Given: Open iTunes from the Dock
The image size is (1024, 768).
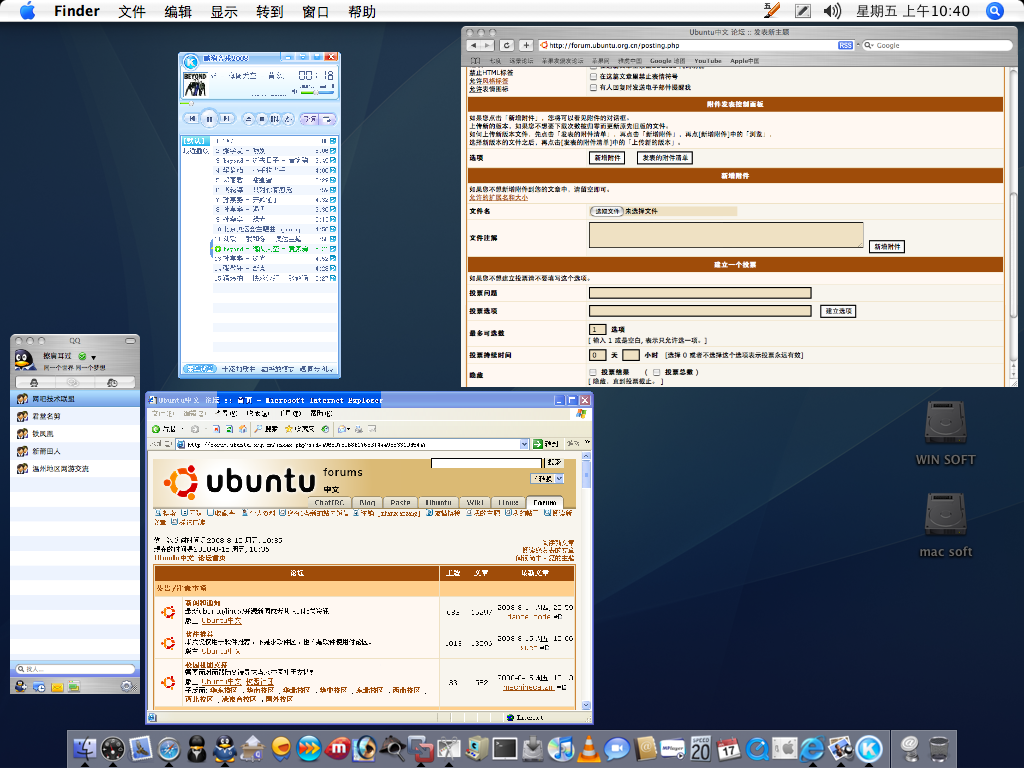Looking at the screenshot, I should (560, 748).
